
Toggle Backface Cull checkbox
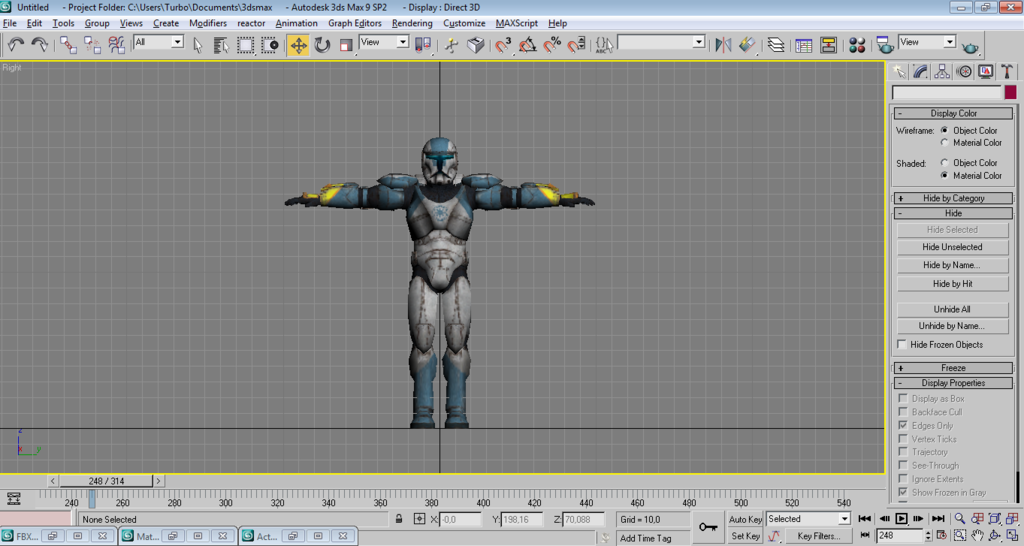[x=903, y=411]
